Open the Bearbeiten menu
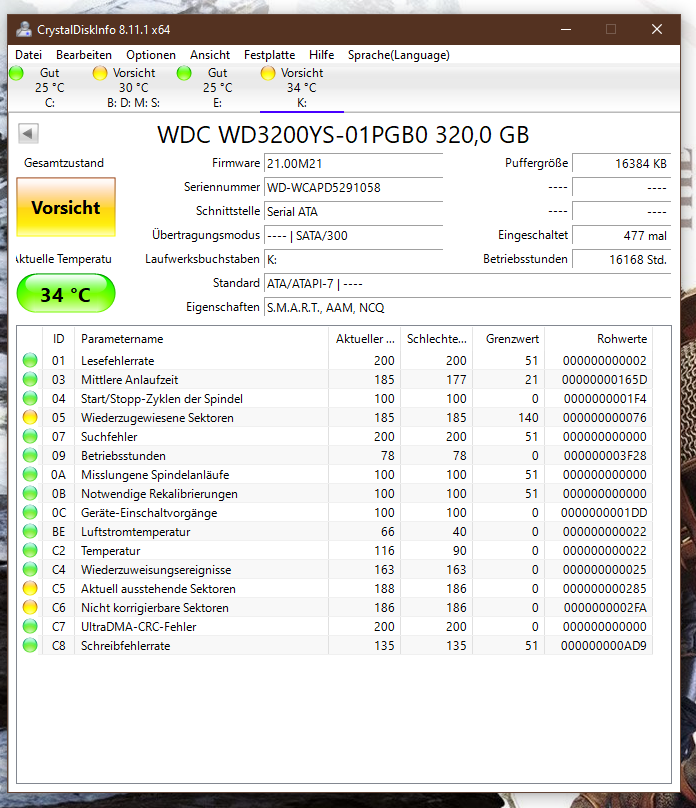The image size is (696, 808). pyautogui.click(x=83, y=55)
